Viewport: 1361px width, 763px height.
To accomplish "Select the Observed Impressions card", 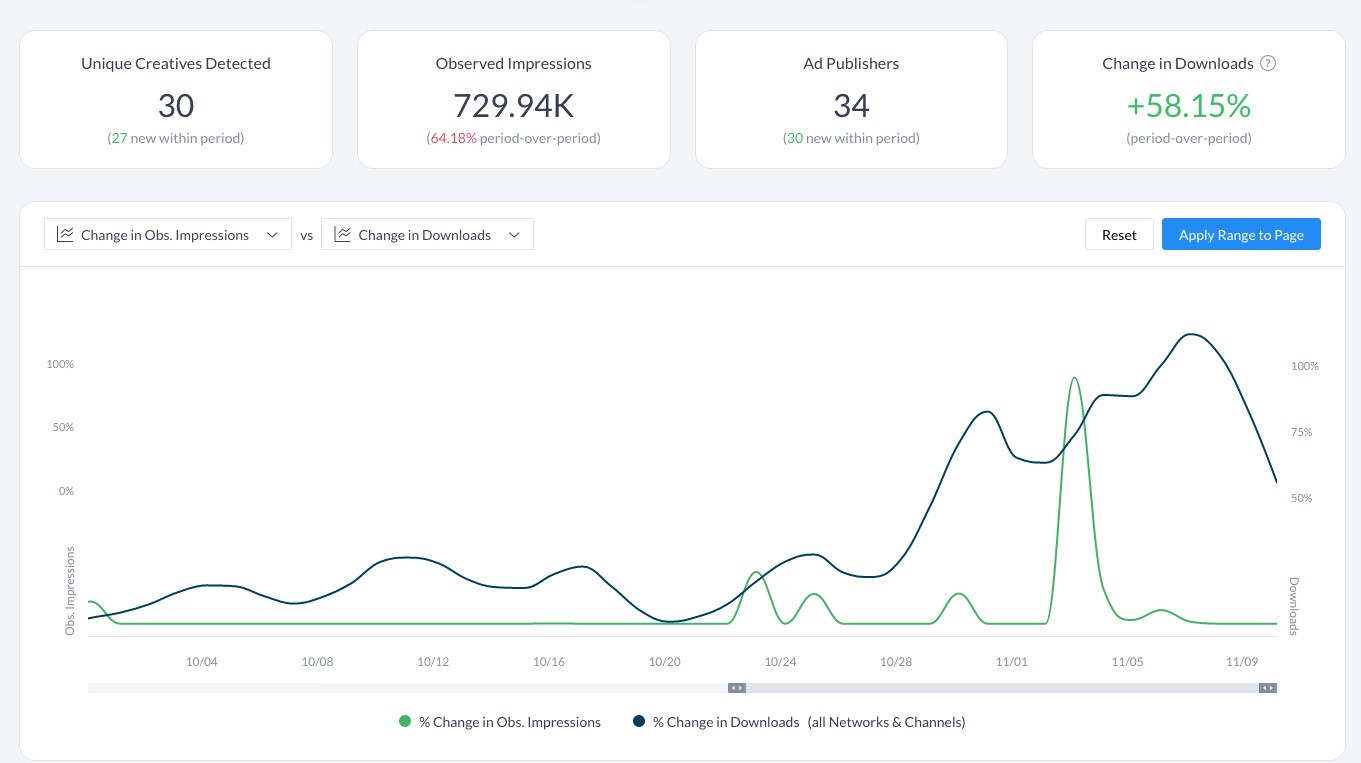I will (513, 99).
